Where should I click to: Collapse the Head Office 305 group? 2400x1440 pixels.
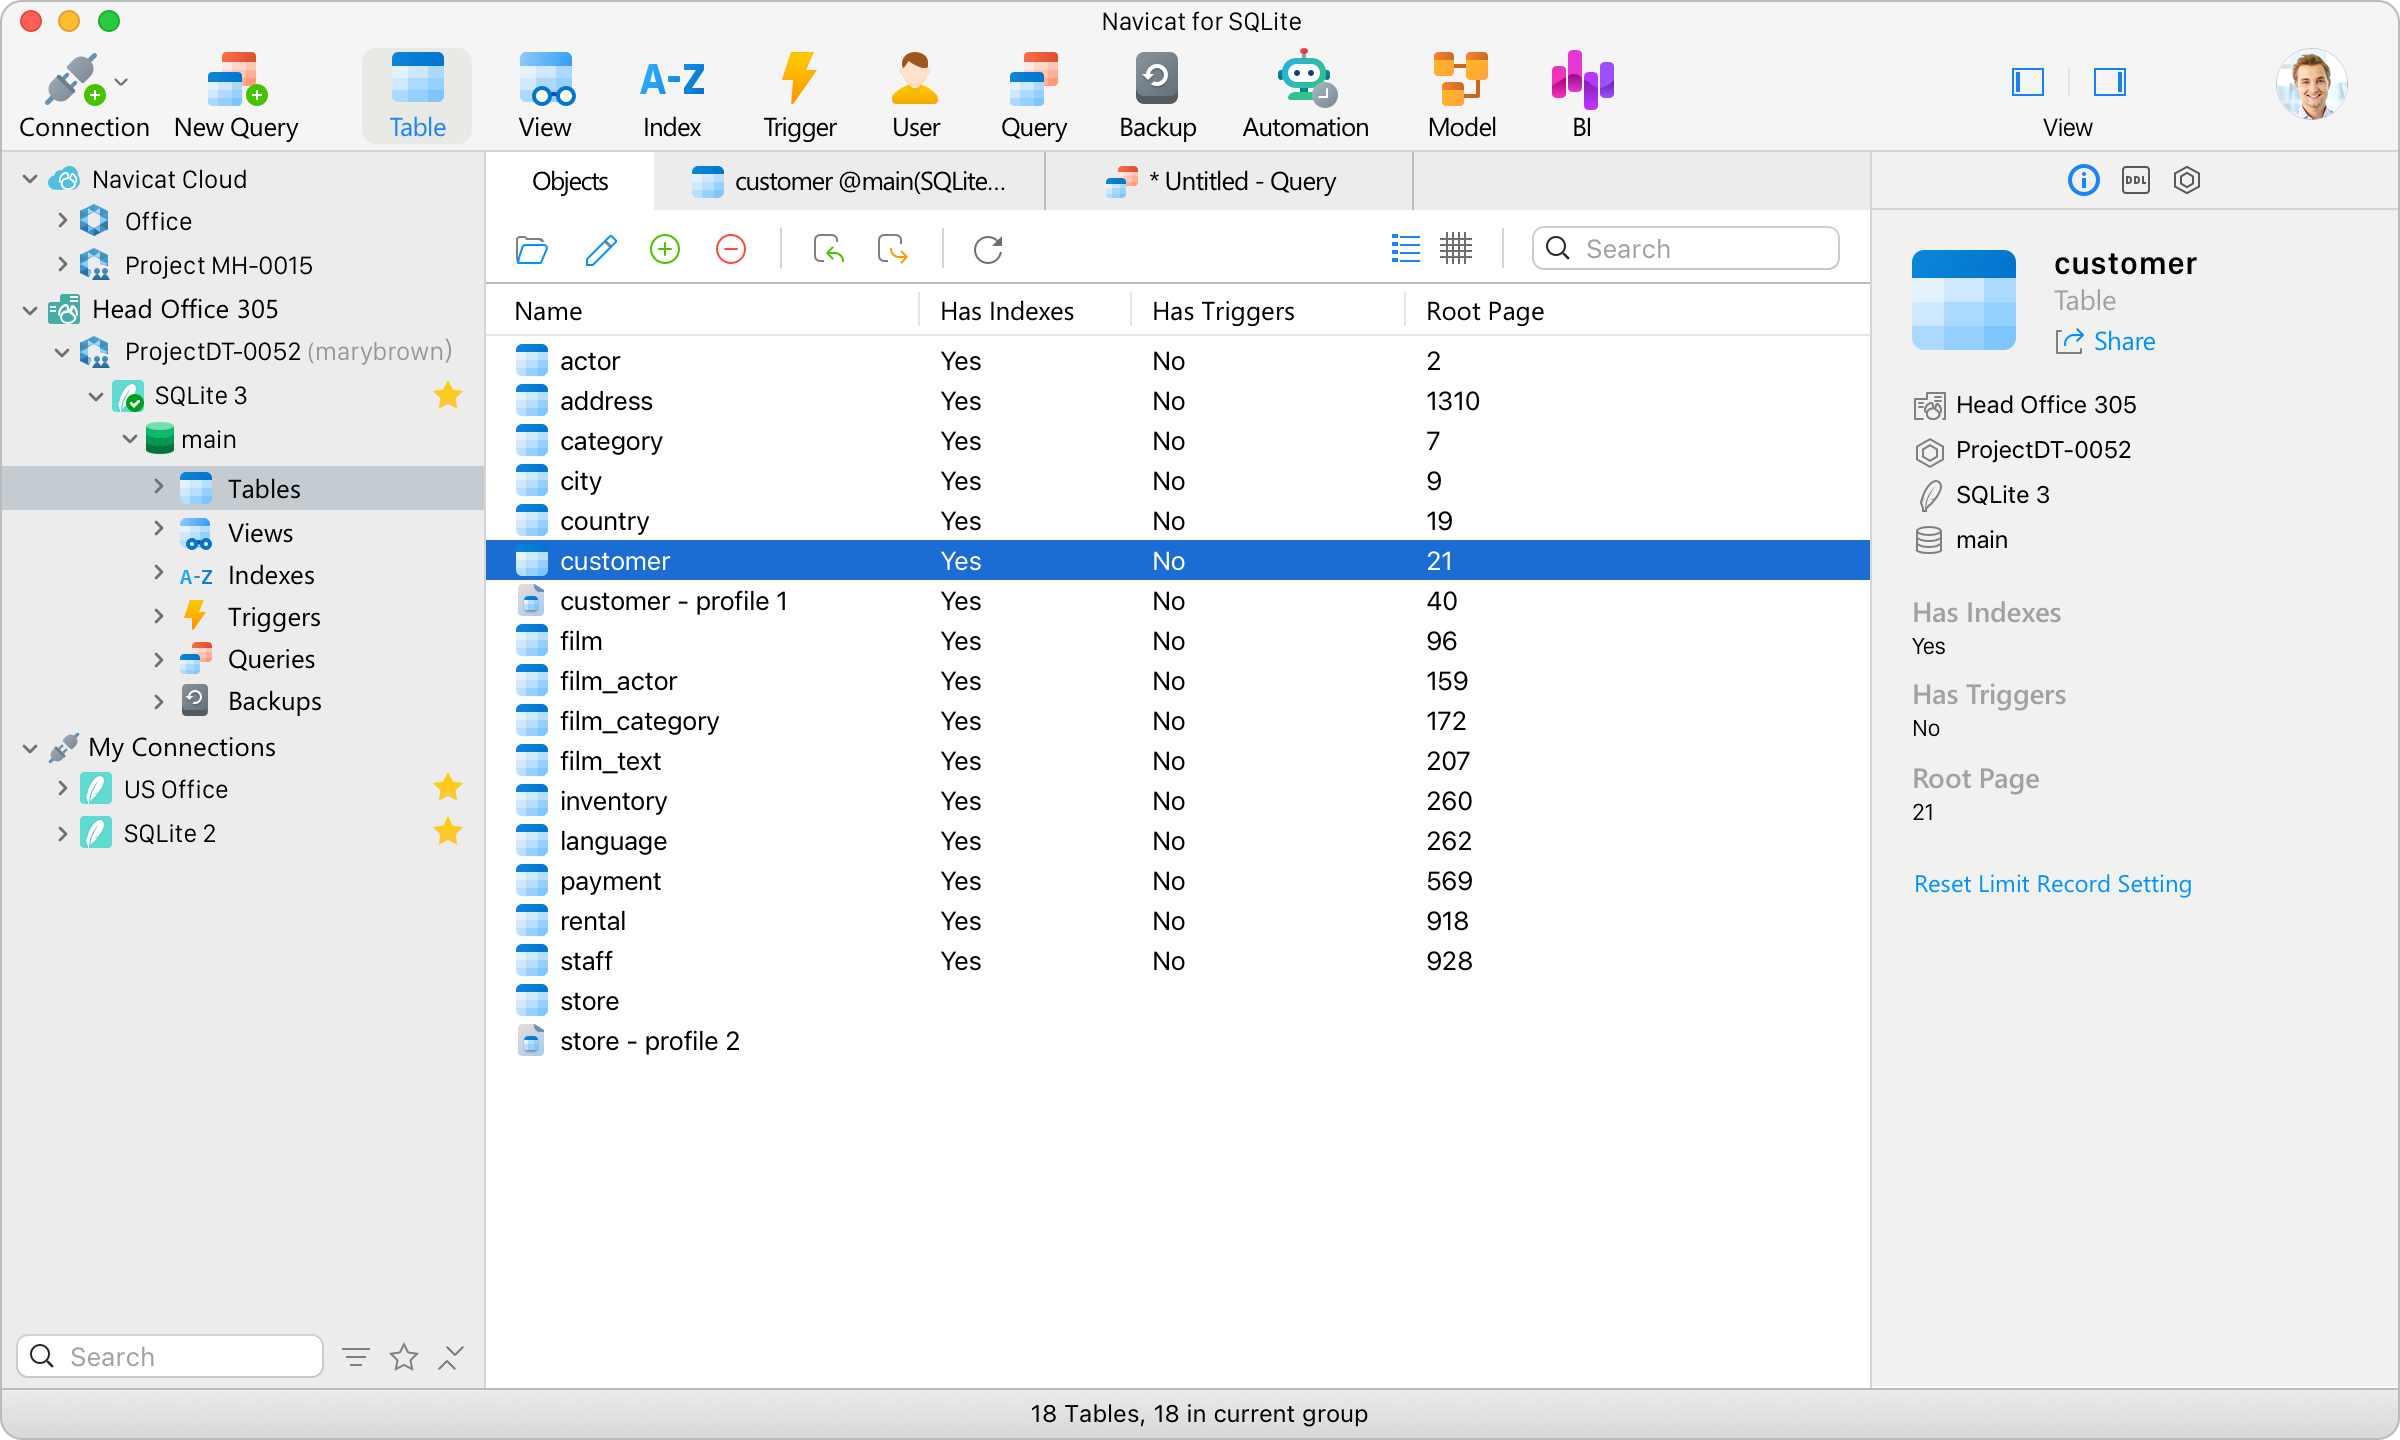(x=29, y=309)
